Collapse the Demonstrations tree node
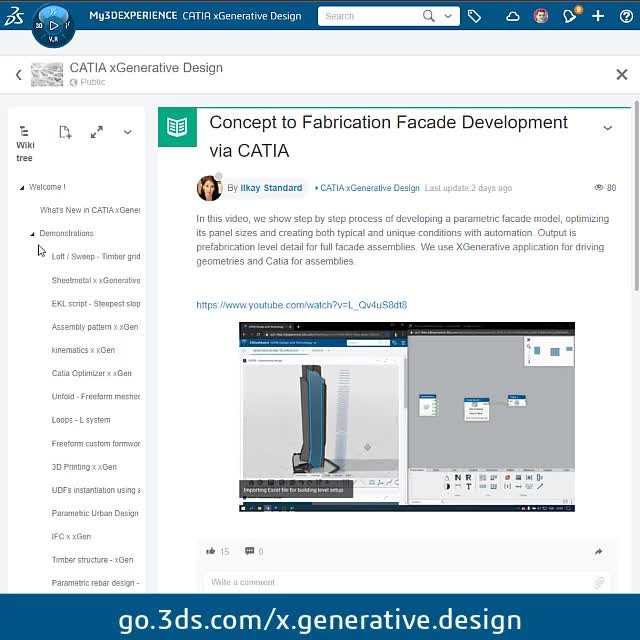 click(x=33, y=234)
